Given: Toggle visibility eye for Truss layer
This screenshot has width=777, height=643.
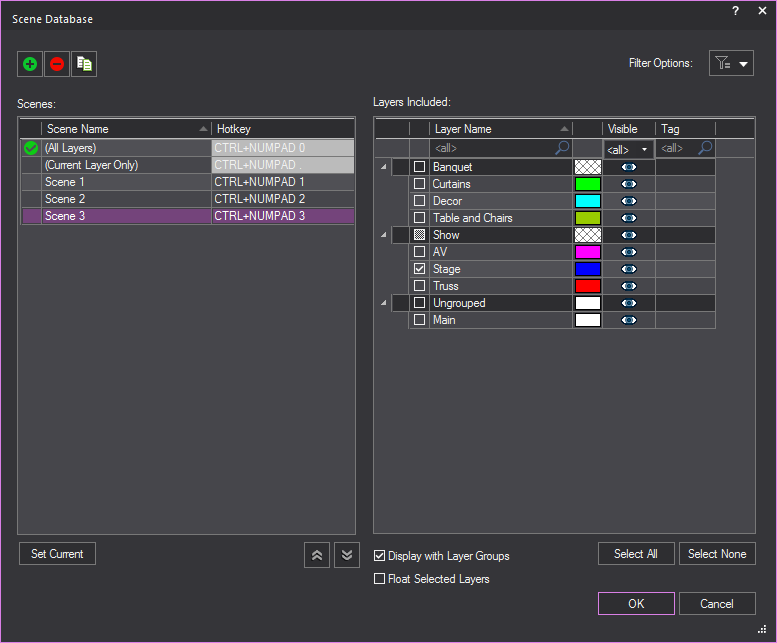Looking at the screenshot, I should [x=629, y=286].
